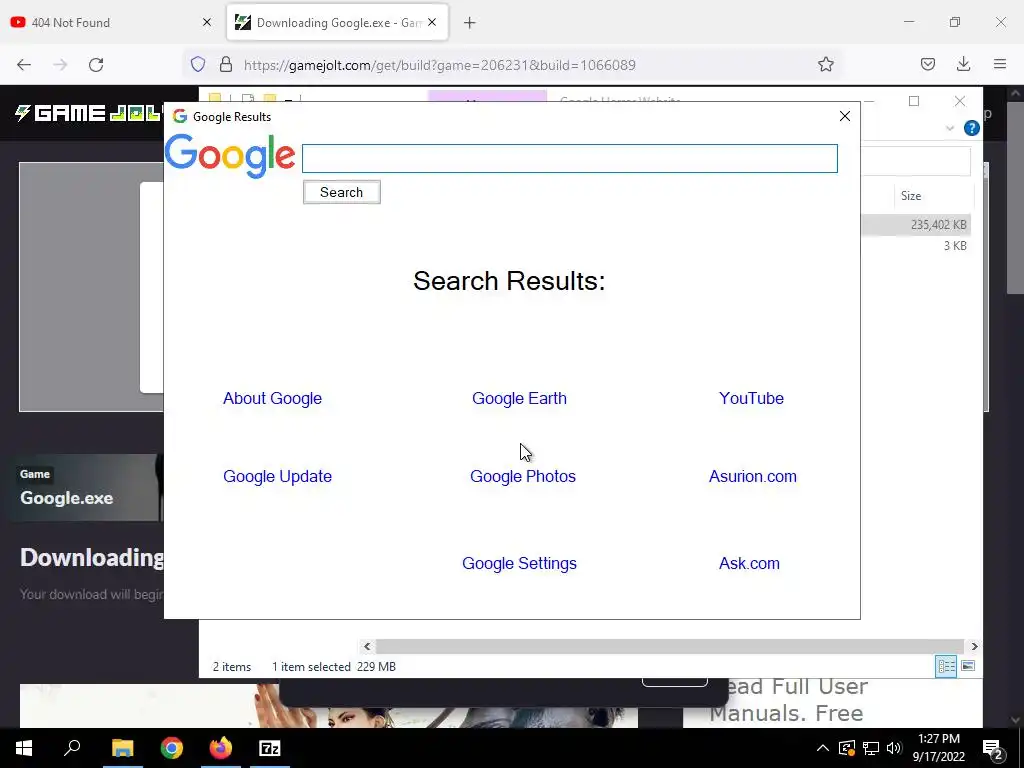Select the 3 KB file size cell
Viewport: 1024px width, 768px height.
pyautogui.click(x=955, y=246)
